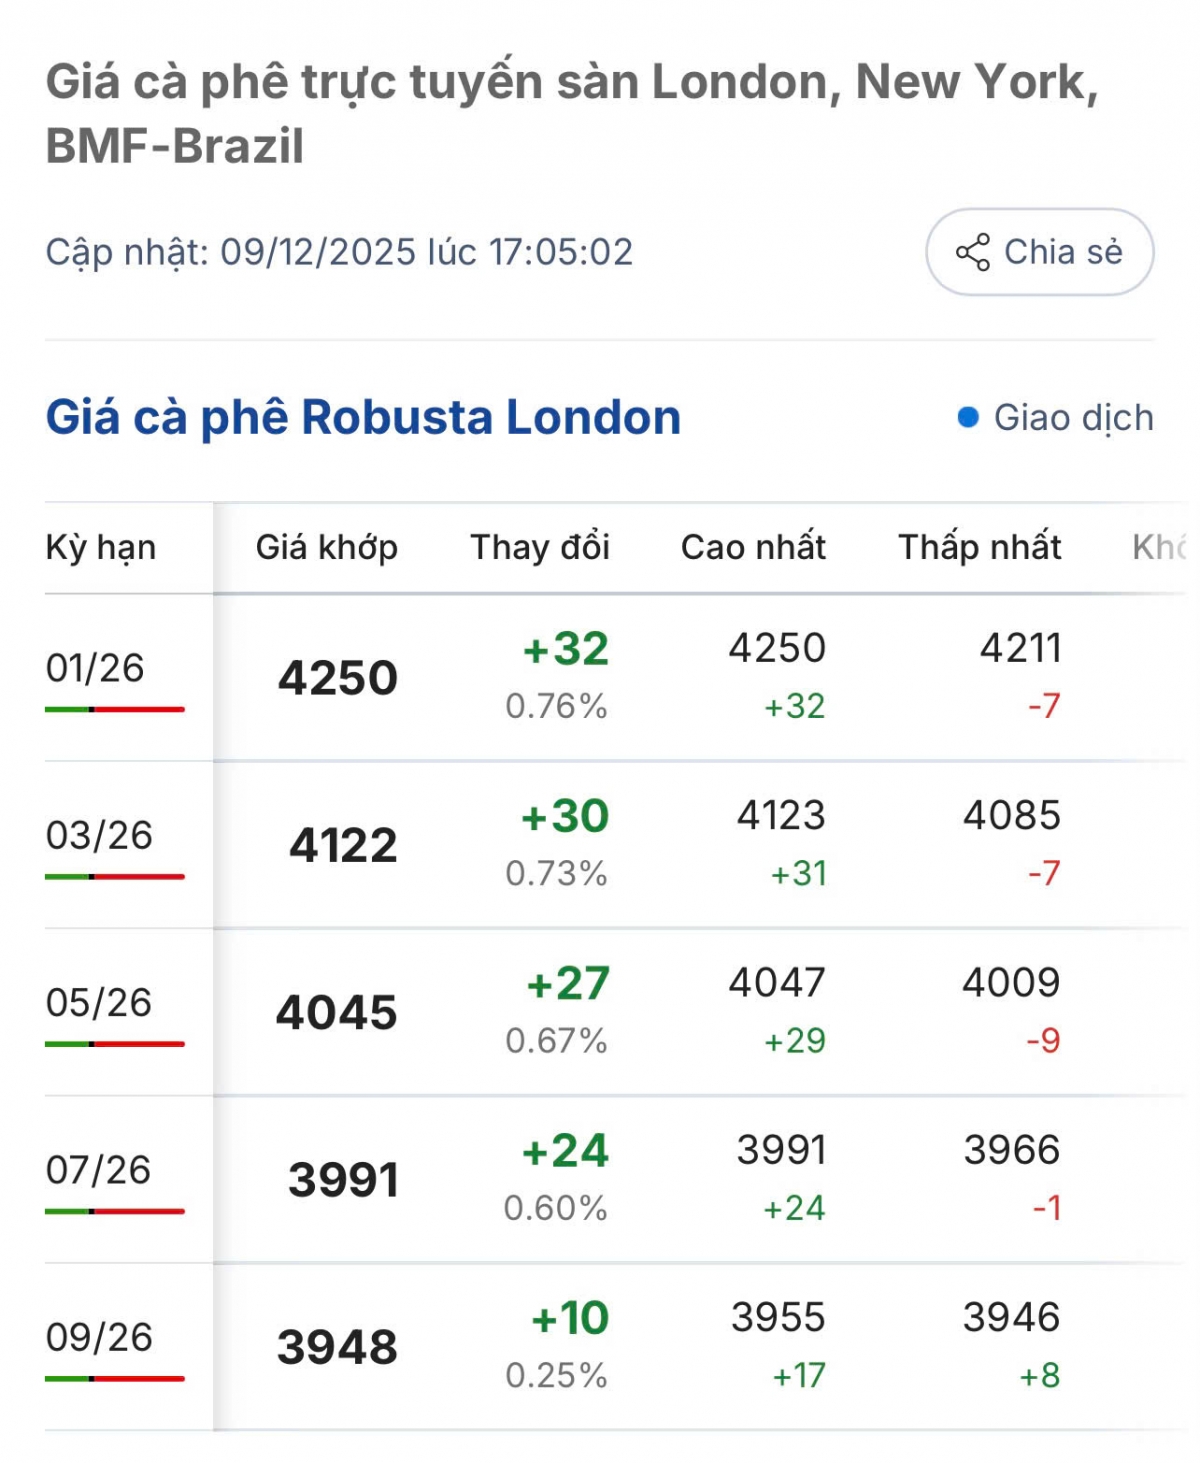Tap the 09/26 contract term

(x=99, y=1337)
